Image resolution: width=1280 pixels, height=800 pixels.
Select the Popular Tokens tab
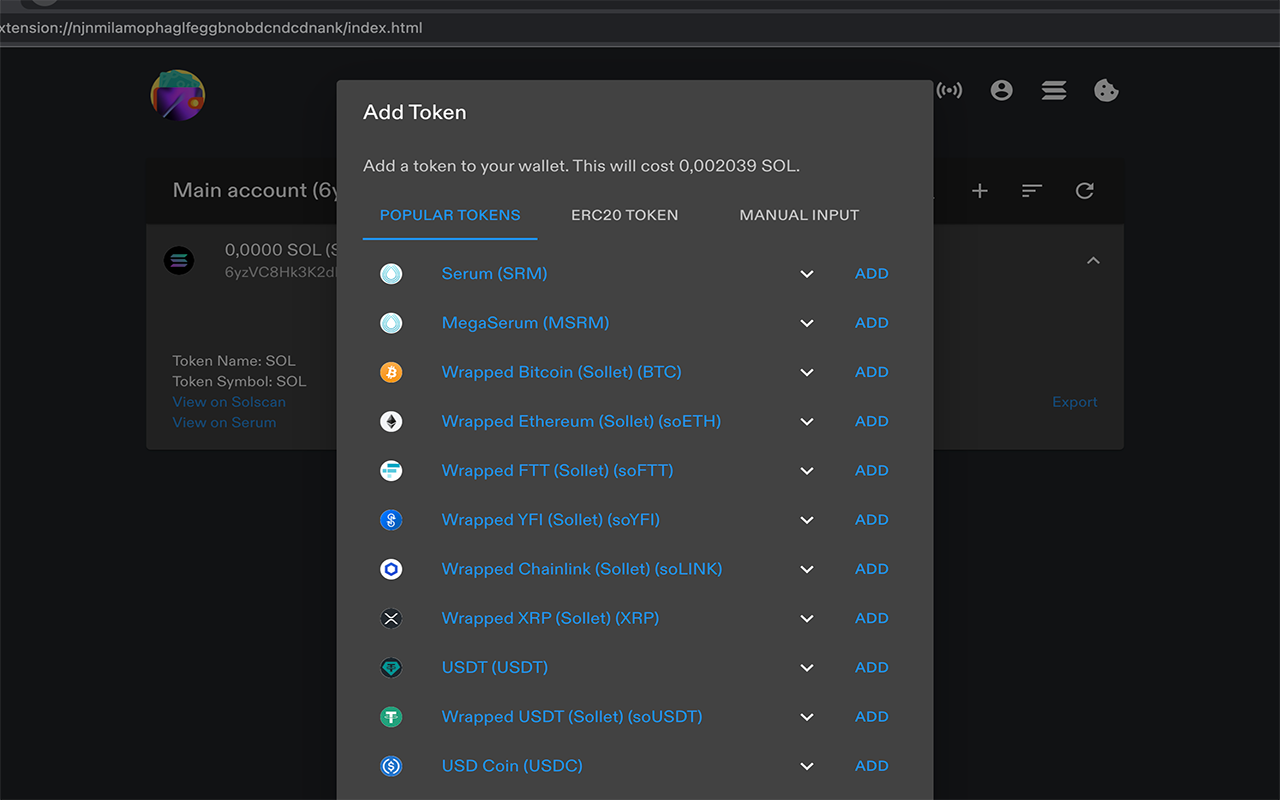[450, 215]
